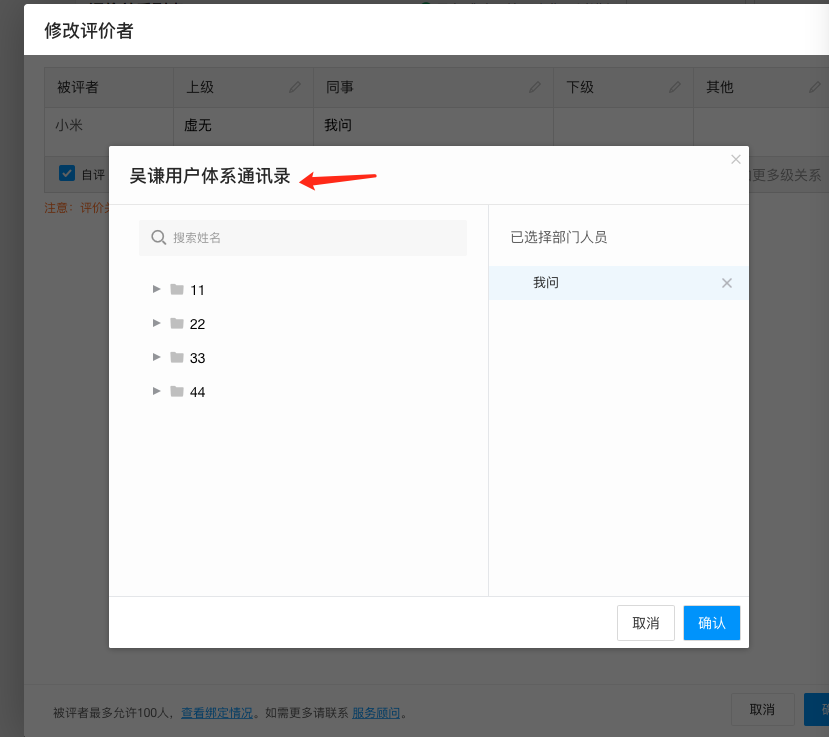Click 确认 button in contacts dialog

(711, 623)
